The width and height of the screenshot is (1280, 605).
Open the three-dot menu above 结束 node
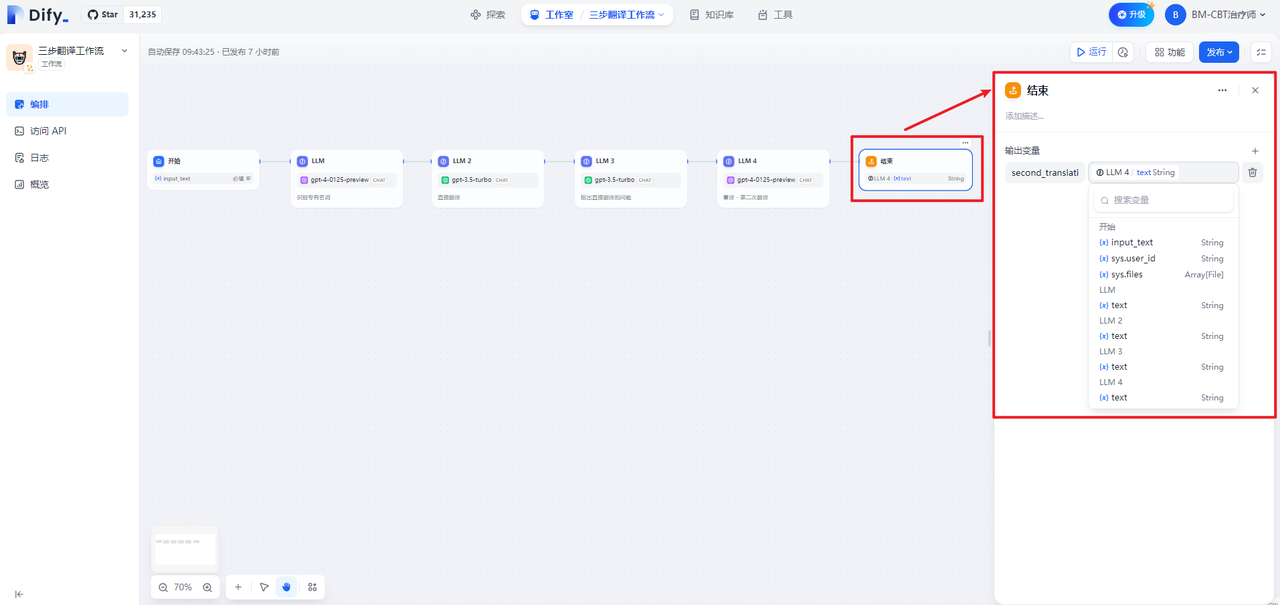(965, 143)
